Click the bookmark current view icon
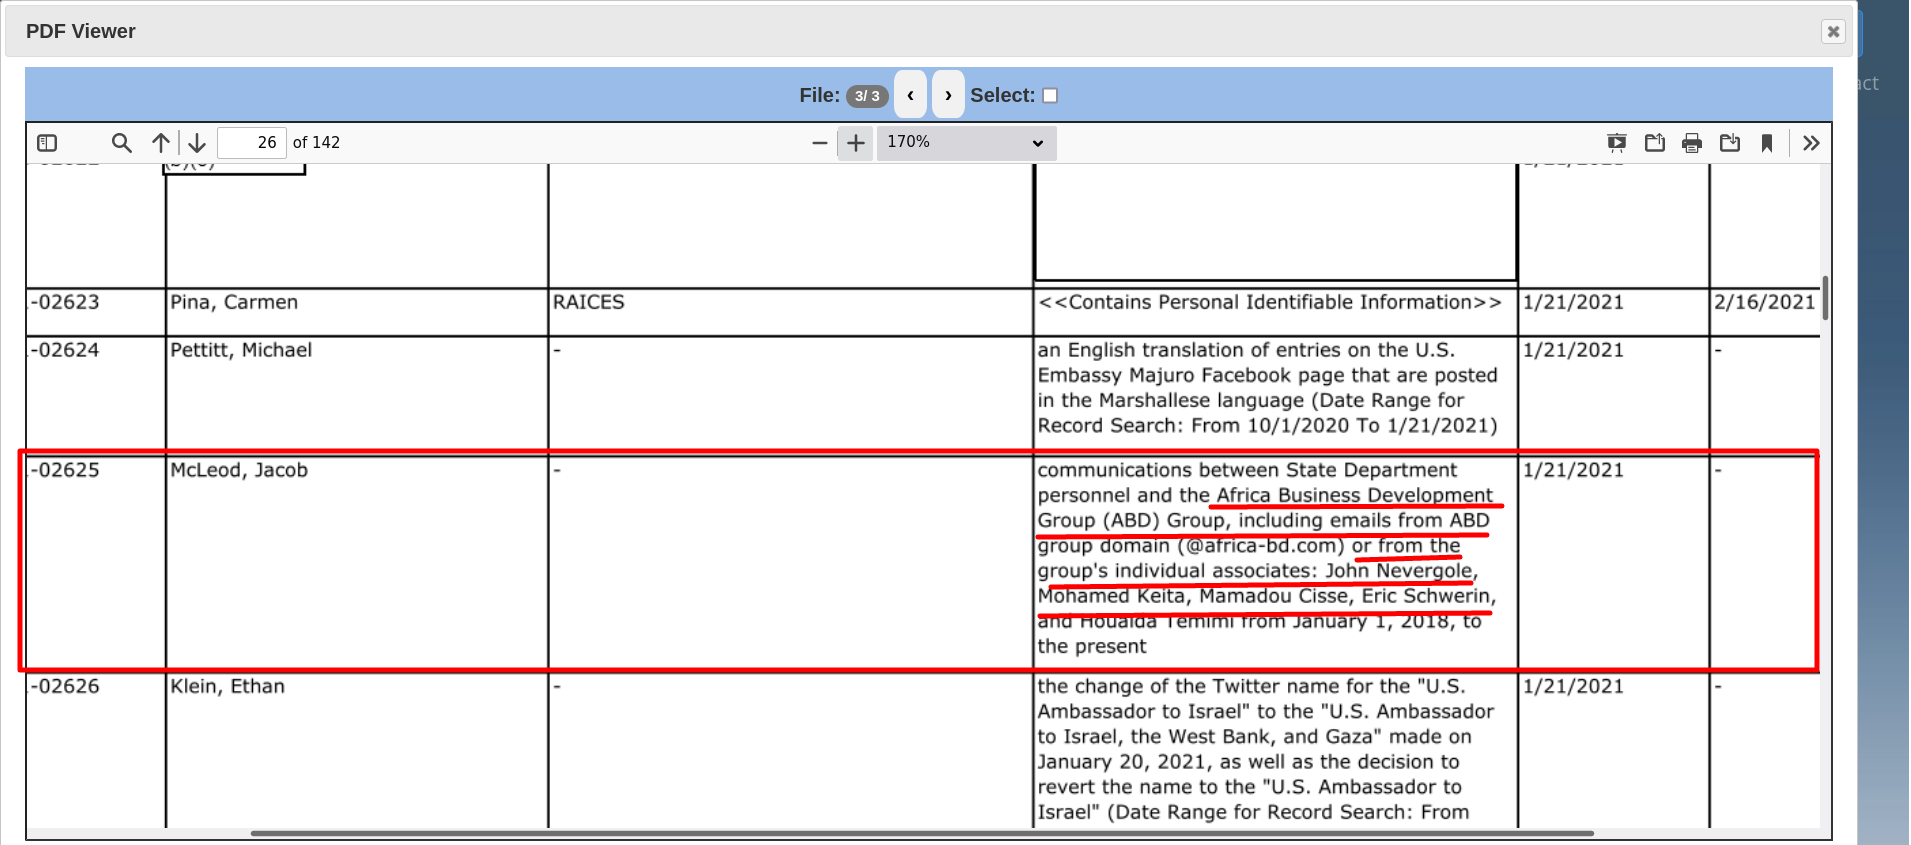Viewport: 1911px width, 845px height. coord(1767,143)
